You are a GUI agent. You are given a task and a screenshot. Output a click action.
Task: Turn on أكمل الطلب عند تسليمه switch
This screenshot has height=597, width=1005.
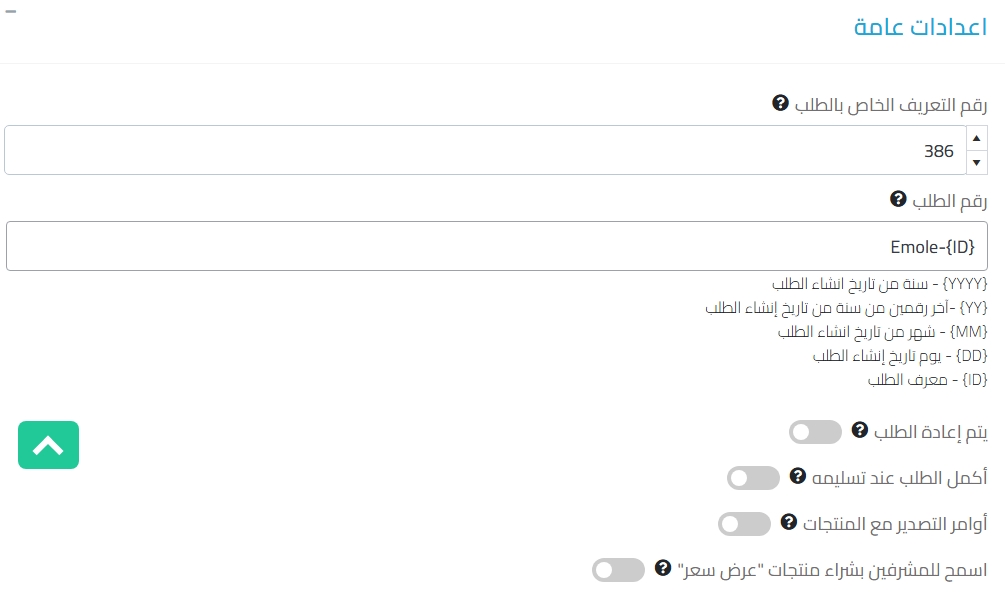coord(753,478)
